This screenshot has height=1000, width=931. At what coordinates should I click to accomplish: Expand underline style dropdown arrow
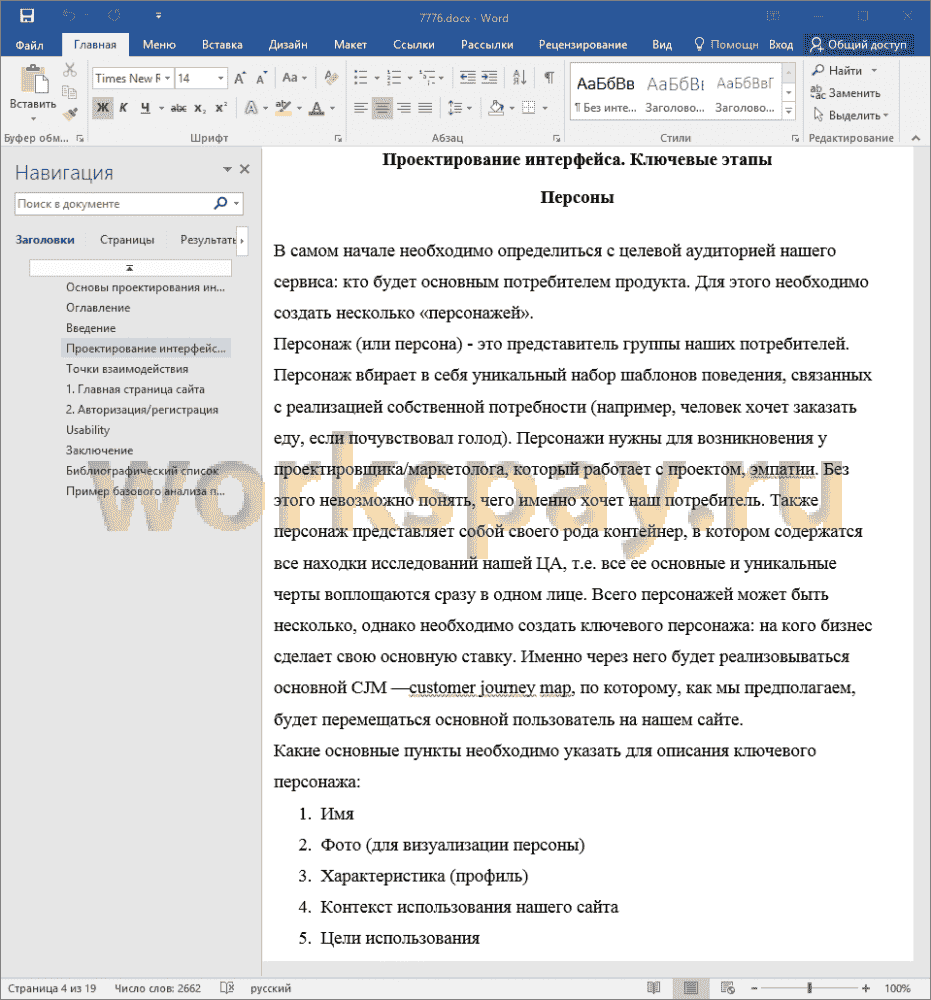[161, 108]
